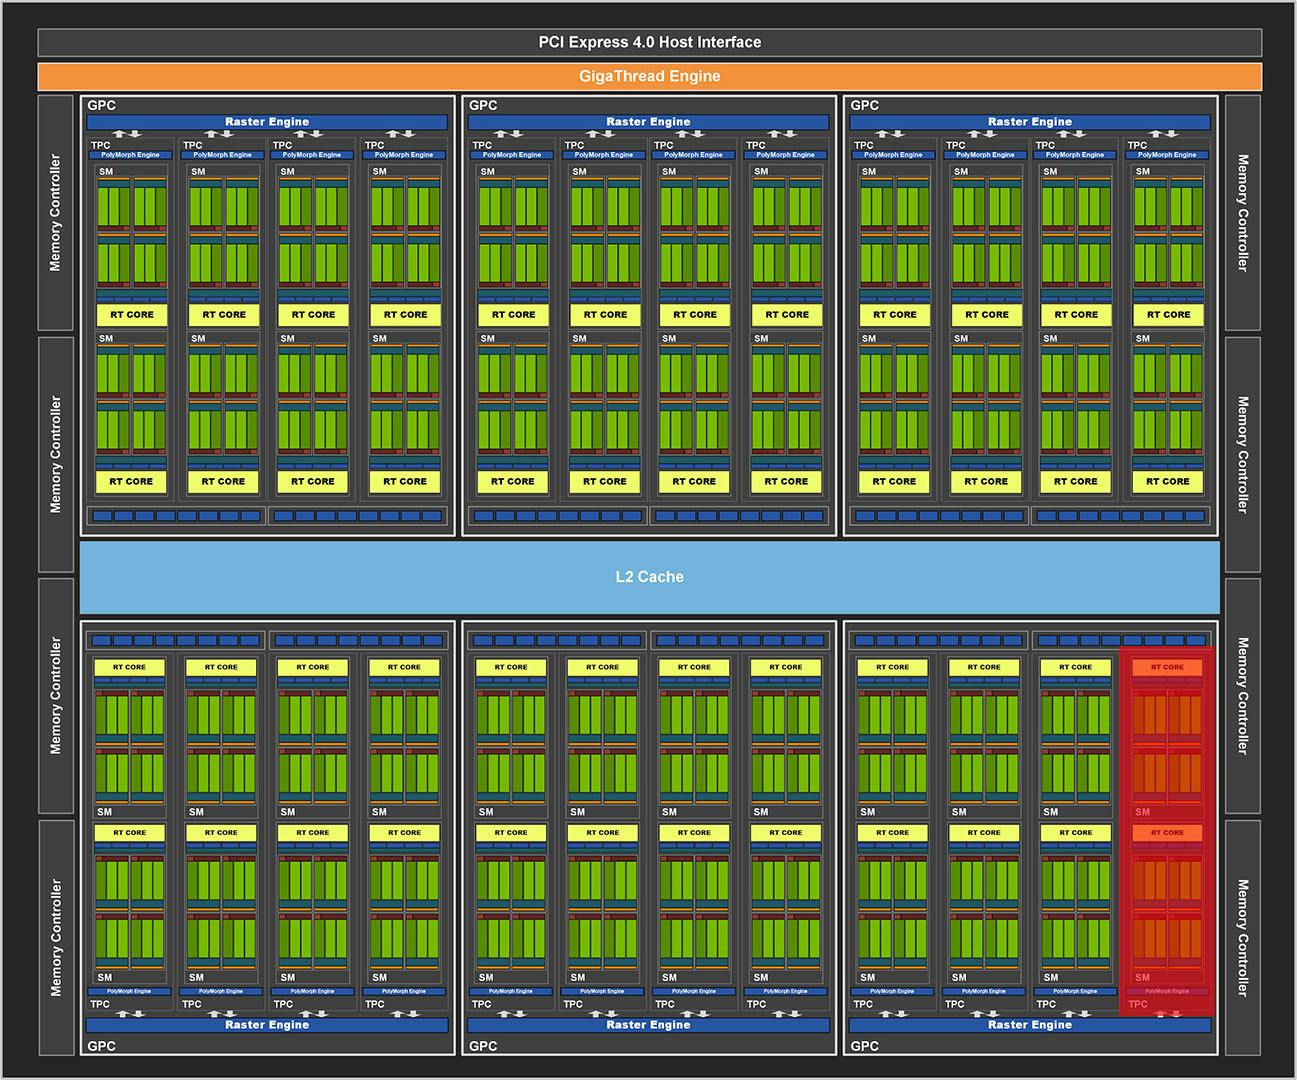Expand the TPC labeled in the bottom-left GPC
This screenshot has height=1080, width=1297.
point(99,1003)
